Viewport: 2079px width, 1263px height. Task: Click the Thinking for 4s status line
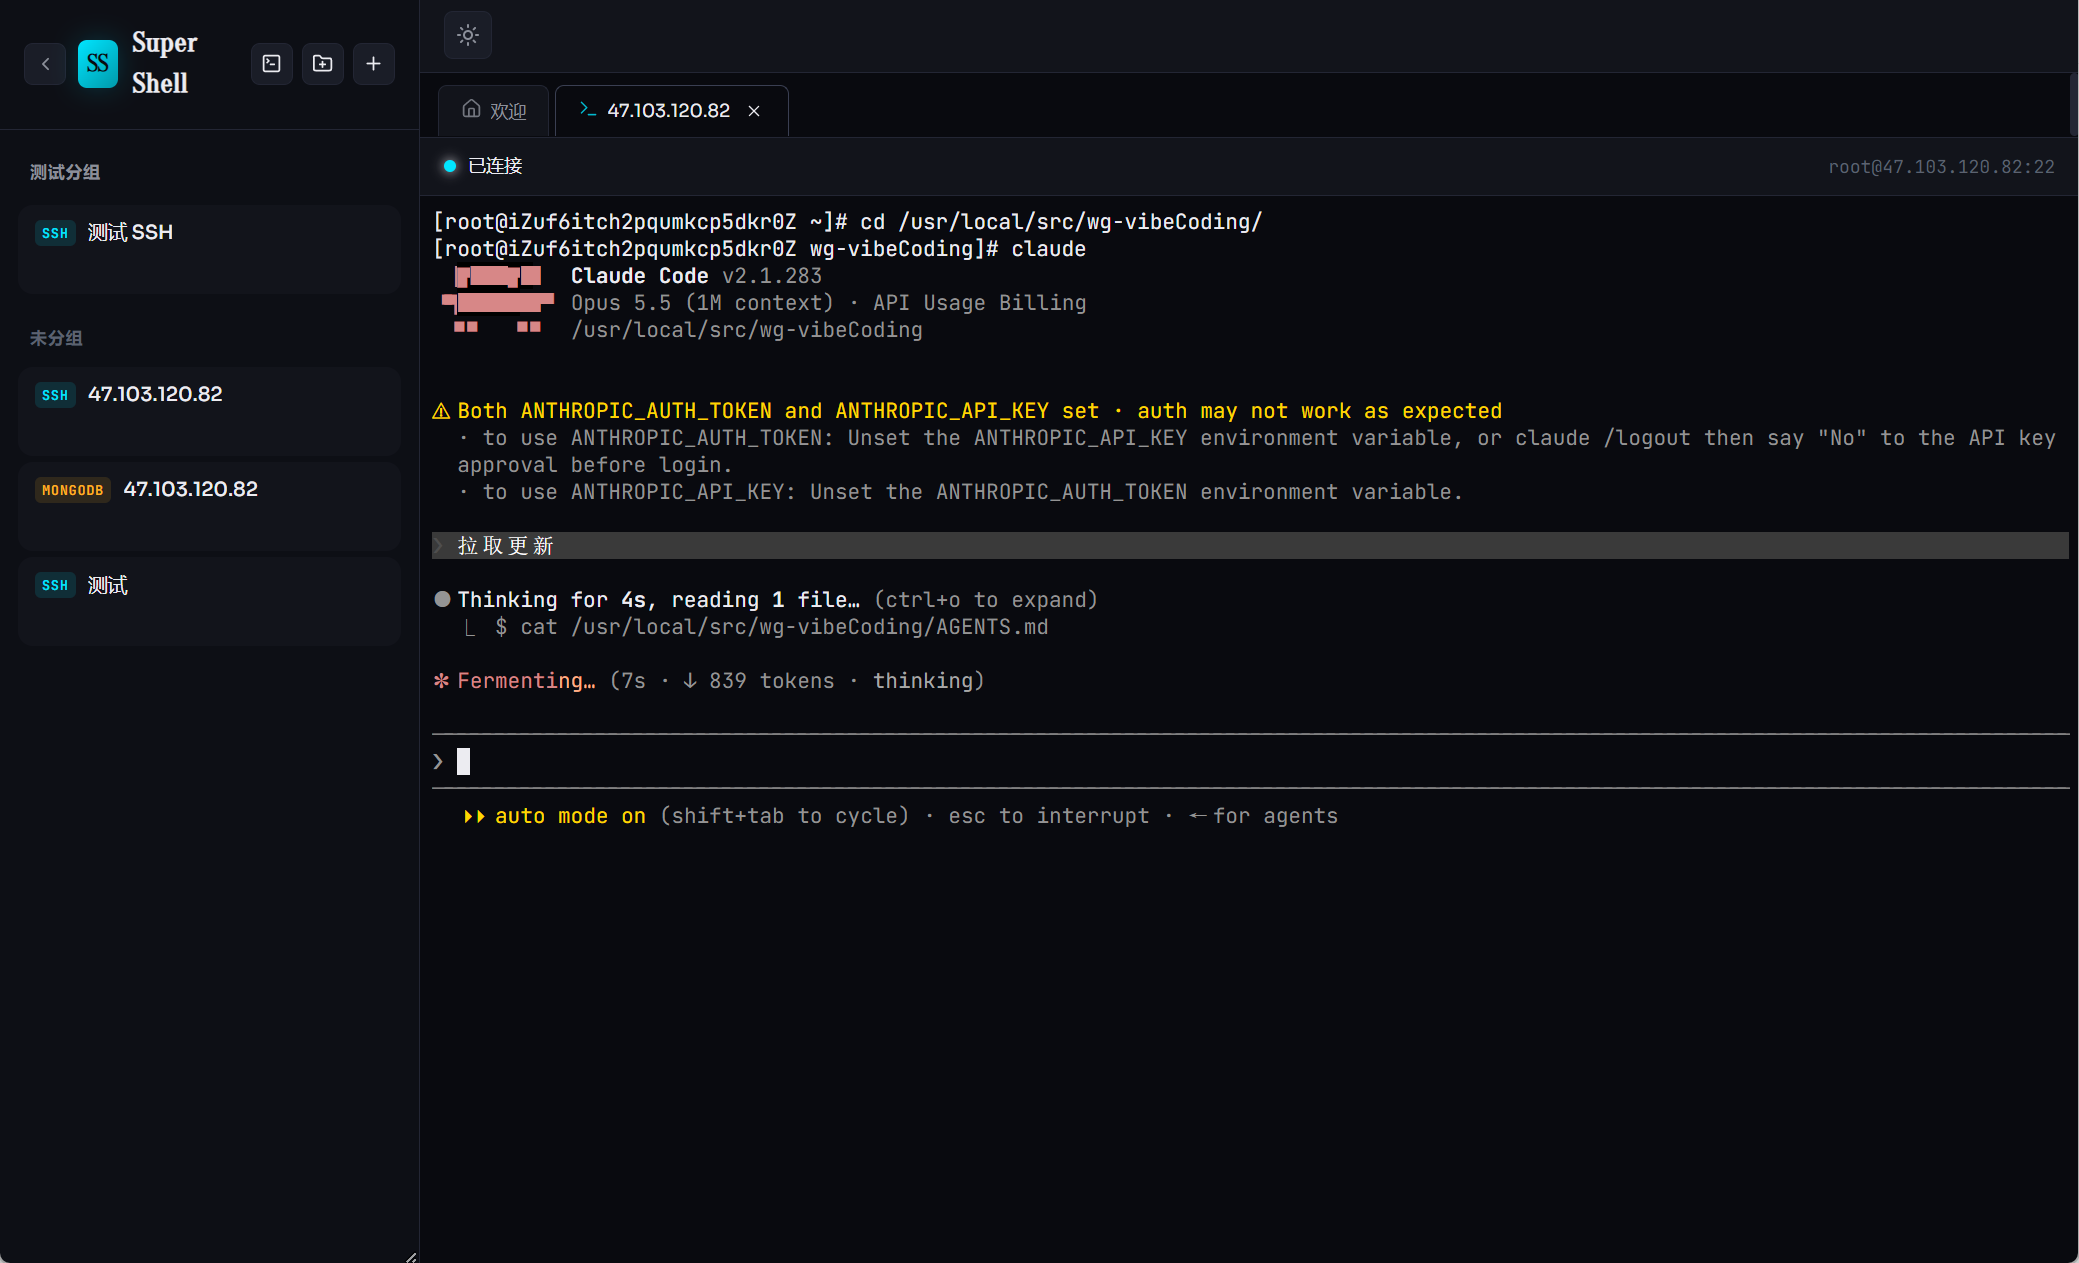coord(766,600)
